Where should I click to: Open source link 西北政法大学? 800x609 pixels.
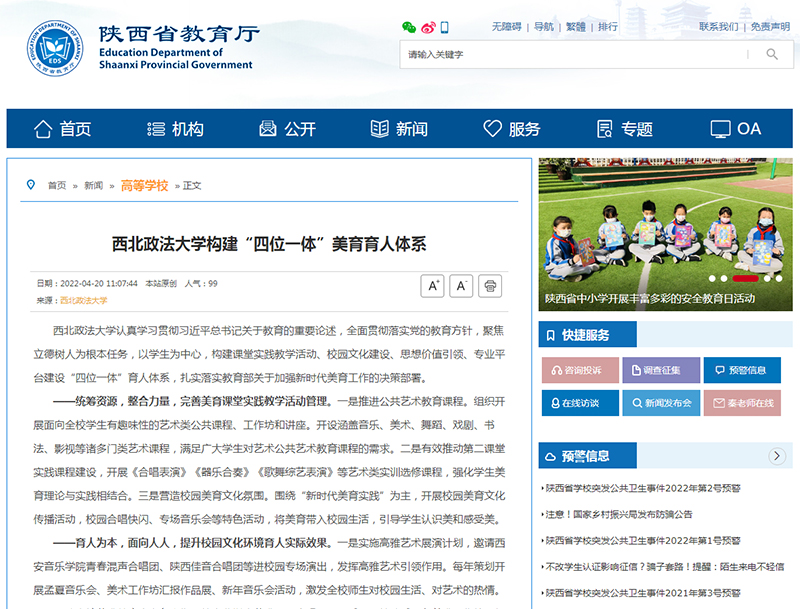(83, 300)
